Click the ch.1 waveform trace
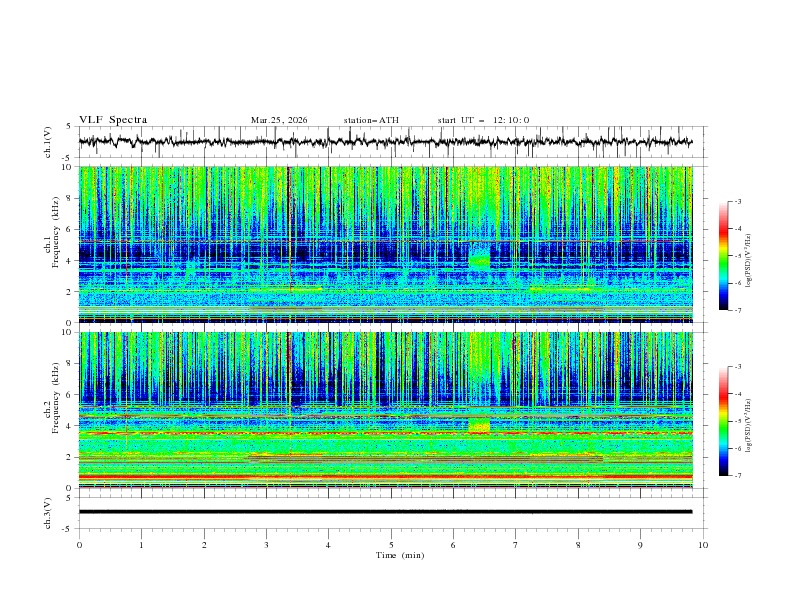 385,141
